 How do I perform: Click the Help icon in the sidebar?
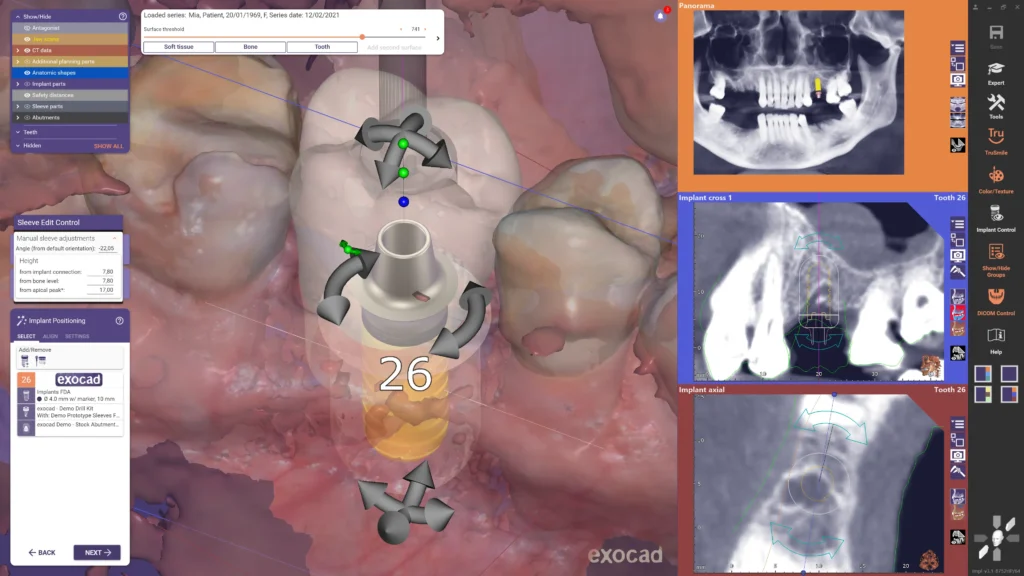(995, 339)
